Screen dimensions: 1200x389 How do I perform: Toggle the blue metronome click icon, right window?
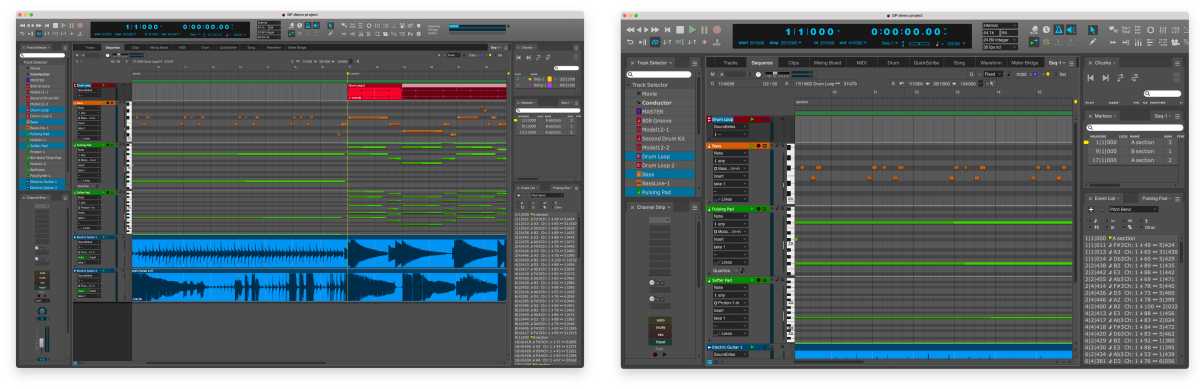1058,30
